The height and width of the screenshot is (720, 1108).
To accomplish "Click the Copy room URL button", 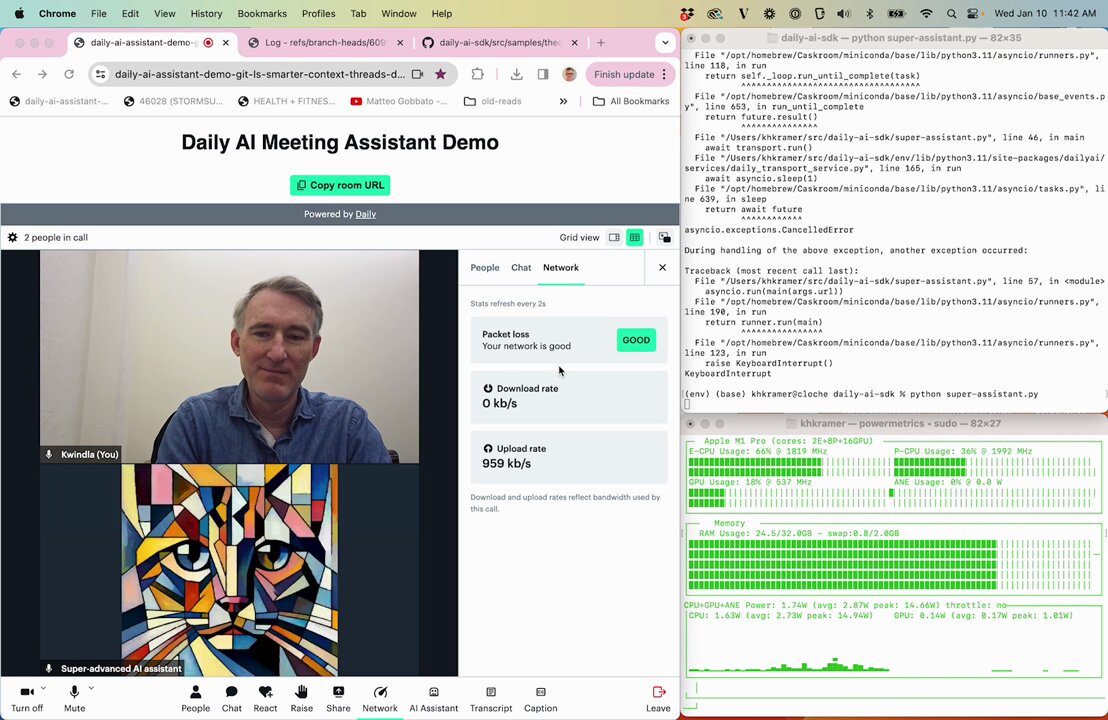I will coord(340,185).
